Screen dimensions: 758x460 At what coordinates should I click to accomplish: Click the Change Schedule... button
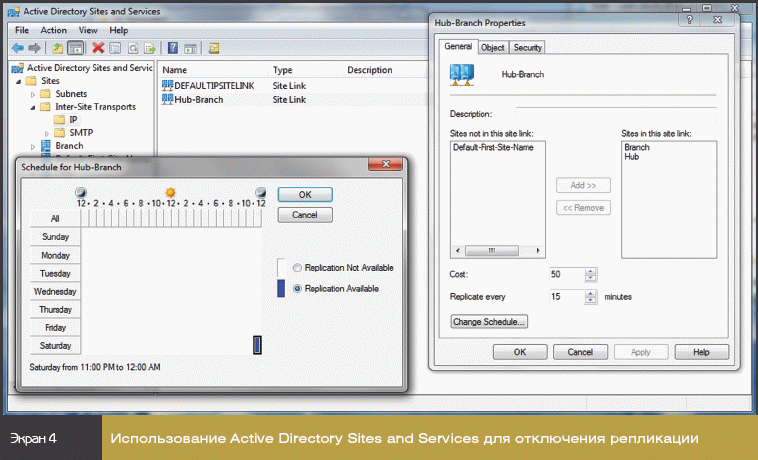pos(489,322)
